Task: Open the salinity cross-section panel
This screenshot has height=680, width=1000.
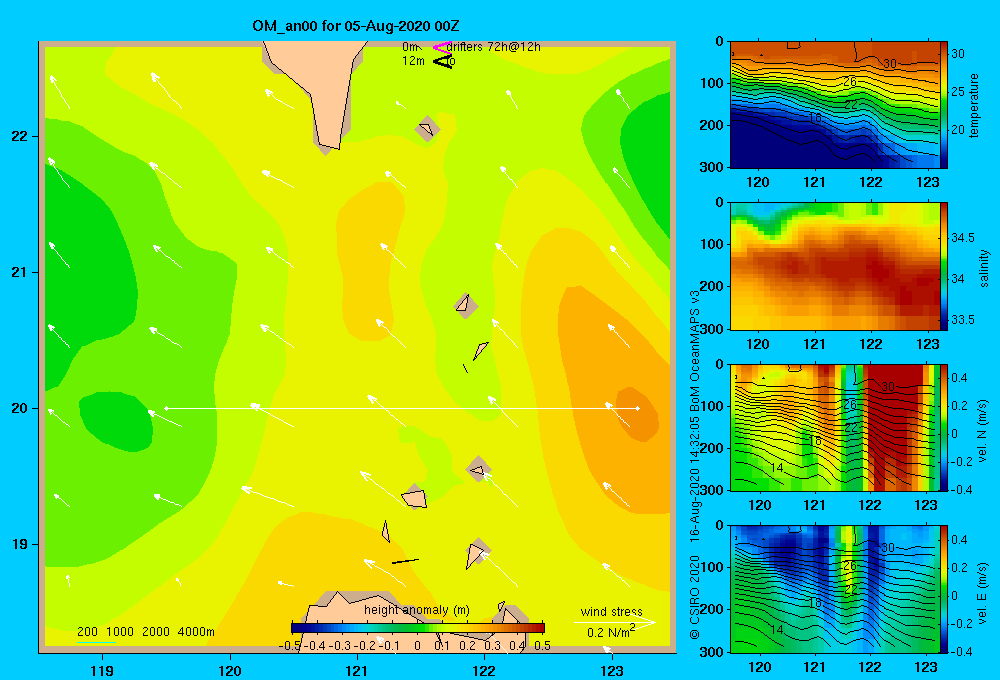Action: click(835, 266)
